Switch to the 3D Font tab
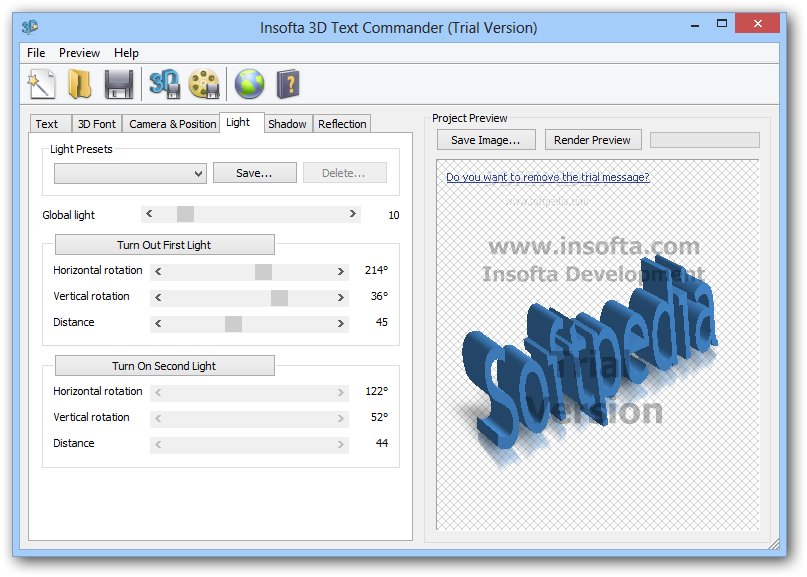Viewport: 807px width, 577px height. [x=97, y=124]
